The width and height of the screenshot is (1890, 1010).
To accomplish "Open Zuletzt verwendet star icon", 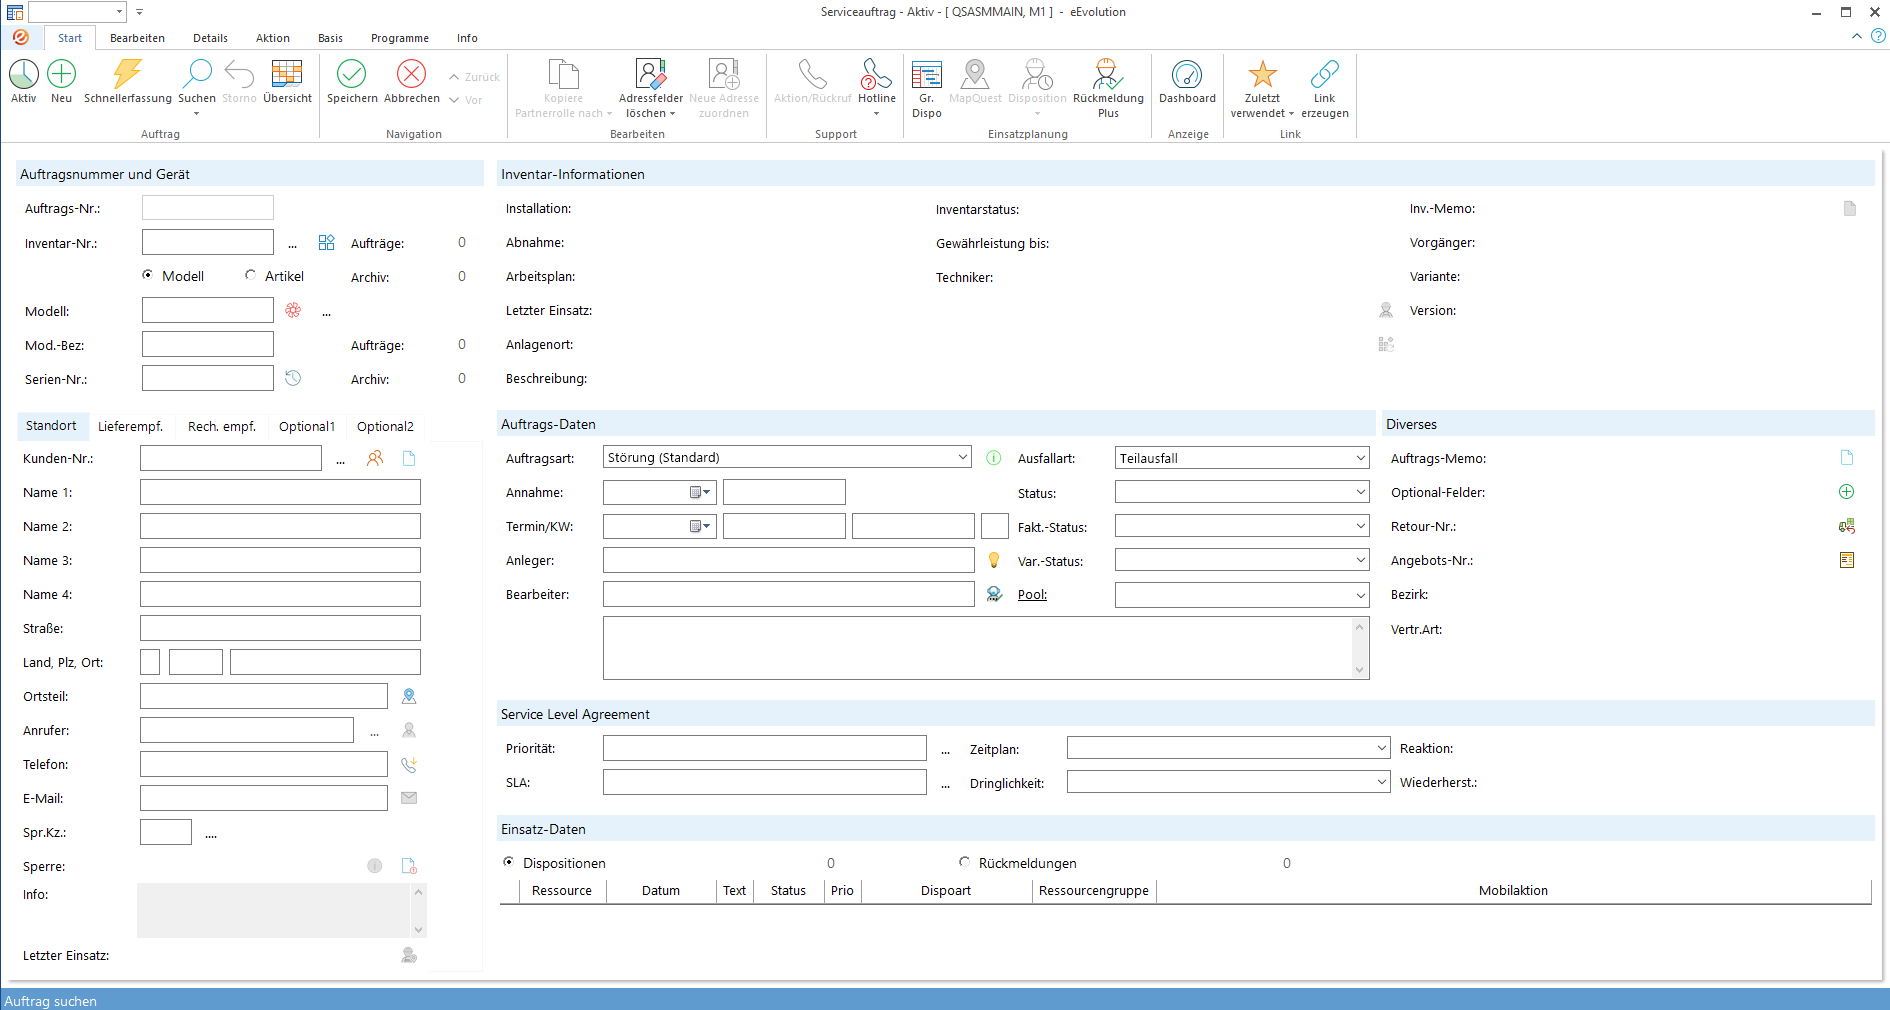I will click(1262, 74).
